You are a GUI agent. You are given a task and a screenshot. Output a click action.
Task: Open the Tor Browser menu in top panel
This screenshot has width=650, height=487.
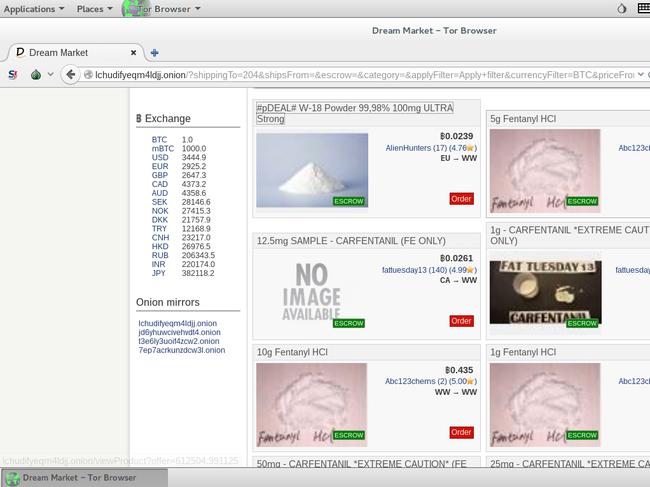162,9
